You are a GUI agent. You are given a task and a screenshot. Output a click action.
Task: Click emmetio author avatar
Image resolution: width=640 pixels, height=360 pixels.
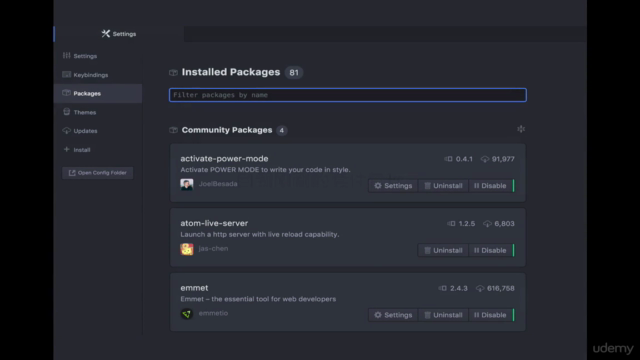click(x=187, y=313)
